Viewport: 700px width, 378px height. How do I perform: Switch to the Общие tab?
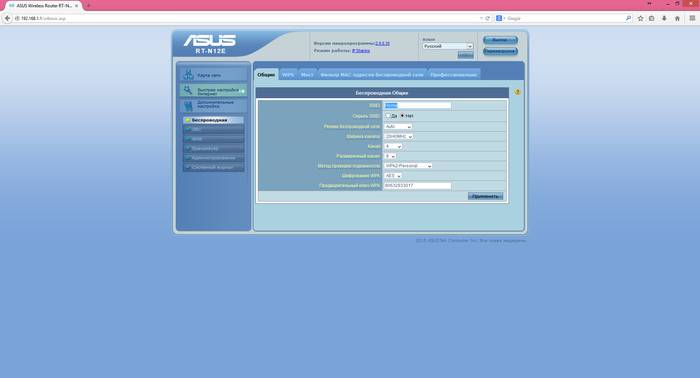[266, 75]
